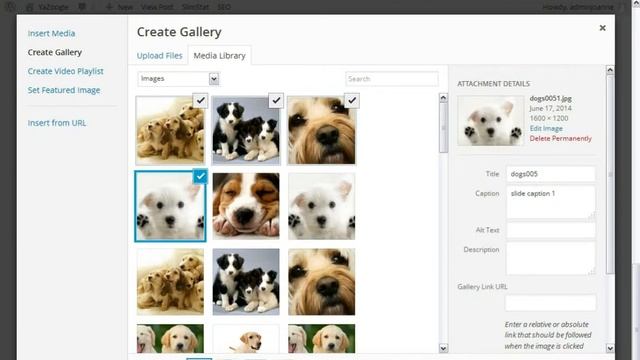This screenshot has height=360, width=640.
Task: Switch to Media Library tab
Action: pyautogui.click(x=220, y=56)
